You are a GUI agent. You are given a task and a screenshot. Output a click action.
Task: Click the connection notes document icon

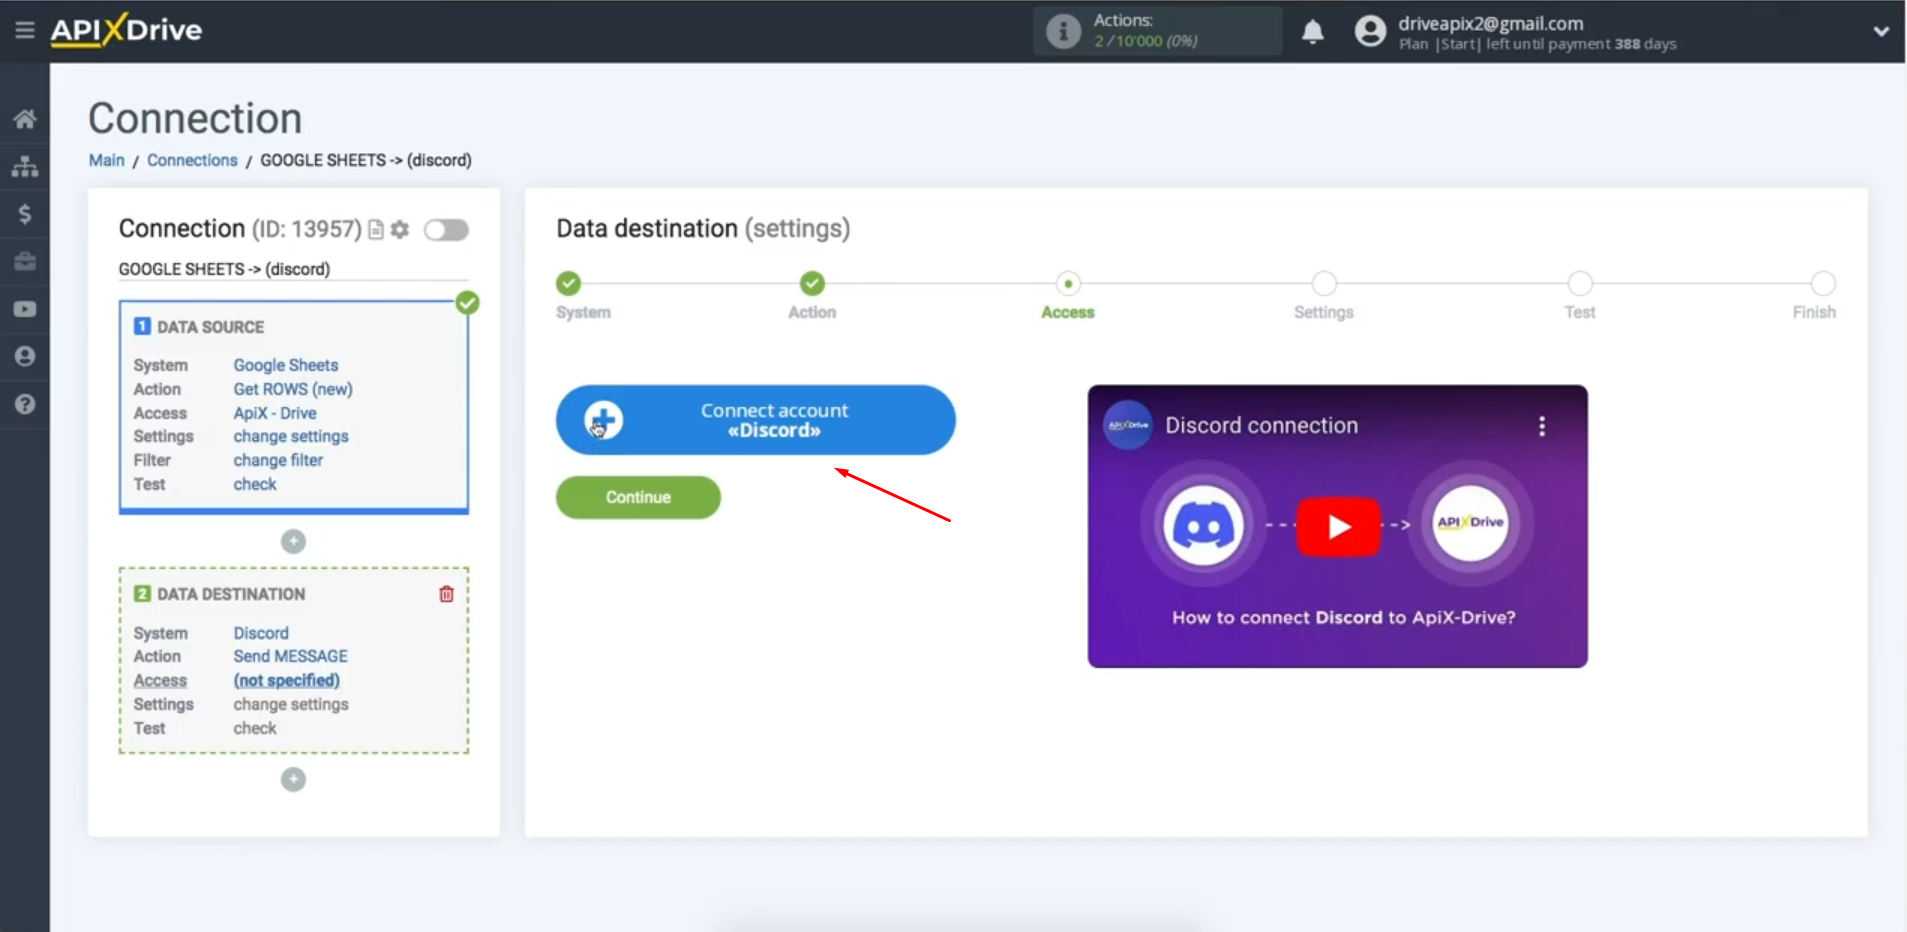pos(374,229)
